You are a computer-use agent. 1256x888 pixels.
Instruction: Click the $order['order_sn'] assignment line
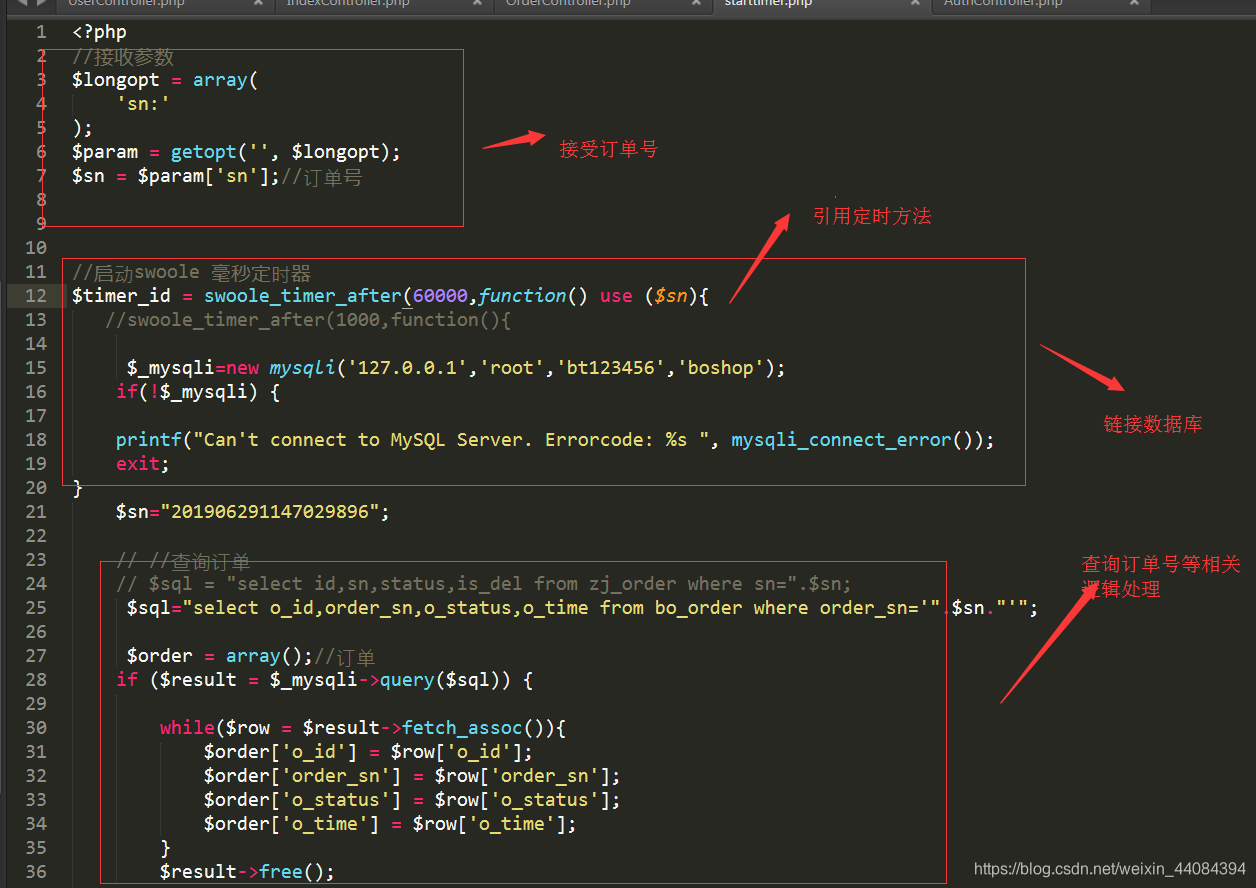tap(413, 776)
